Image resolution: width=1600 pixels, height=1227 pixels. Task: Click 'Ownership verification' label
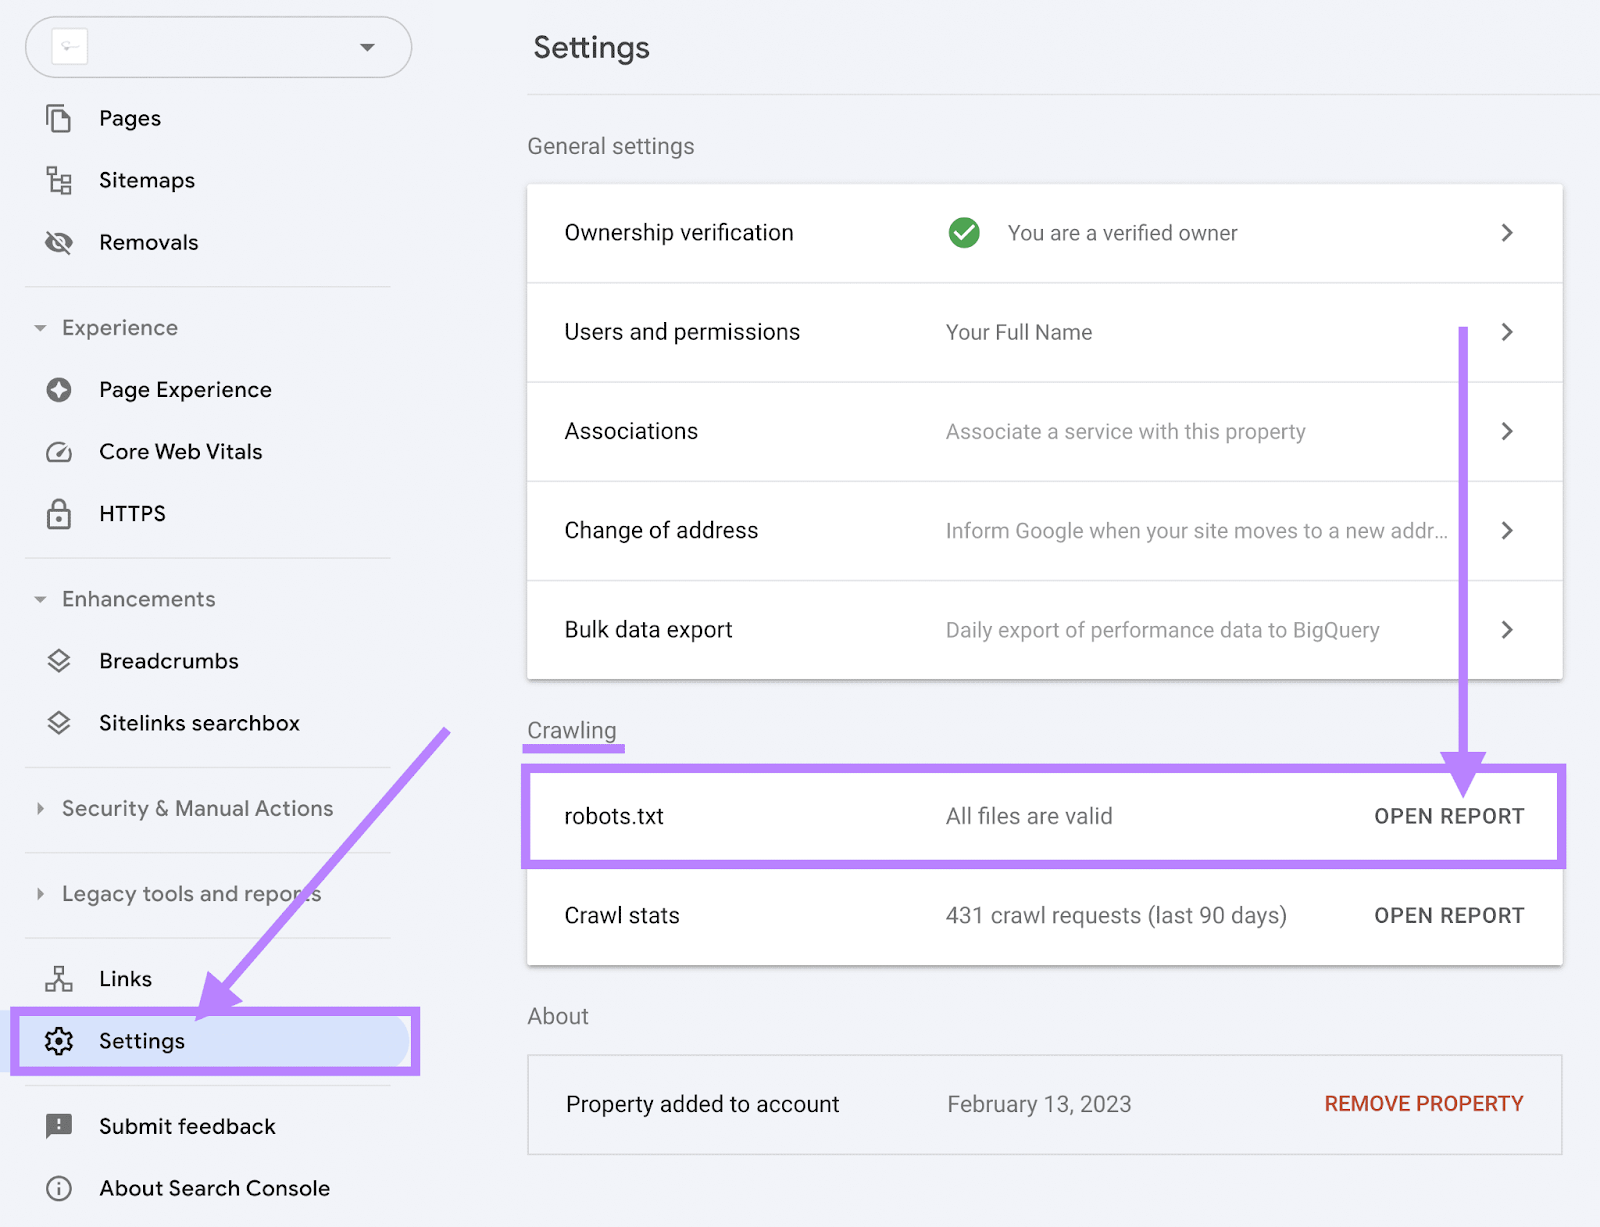coord(679,233)
